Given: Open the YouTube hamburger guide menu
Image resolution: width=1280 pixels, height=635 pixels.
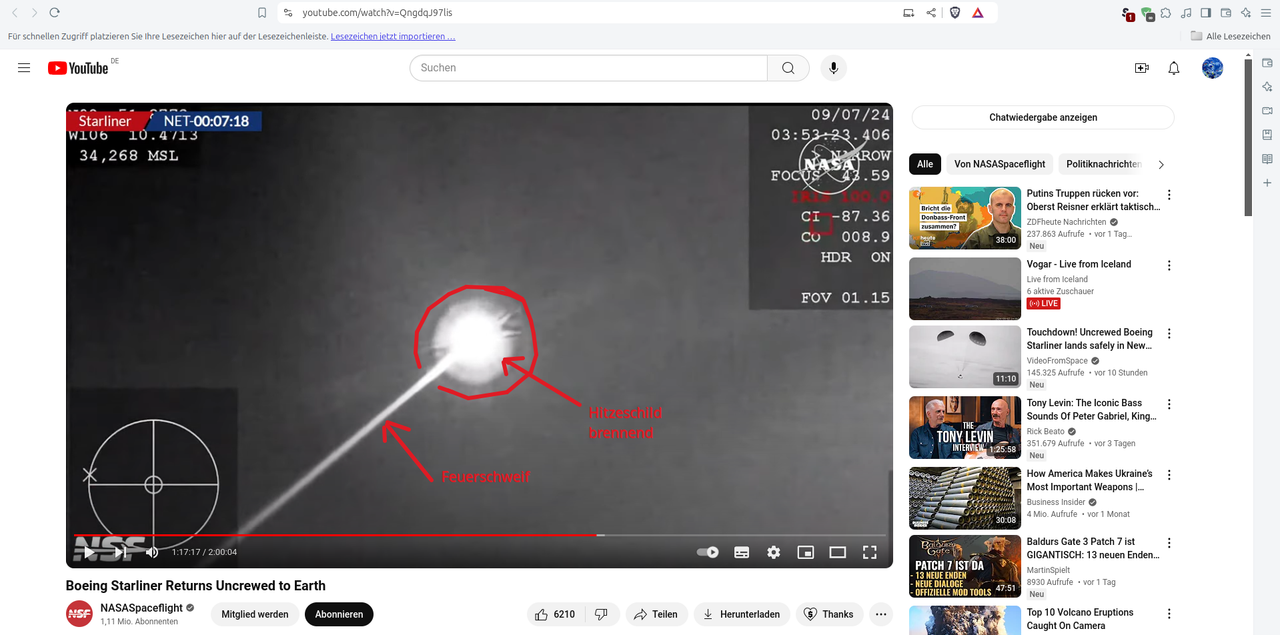Looking at the screenshot, I should [24, 68].
